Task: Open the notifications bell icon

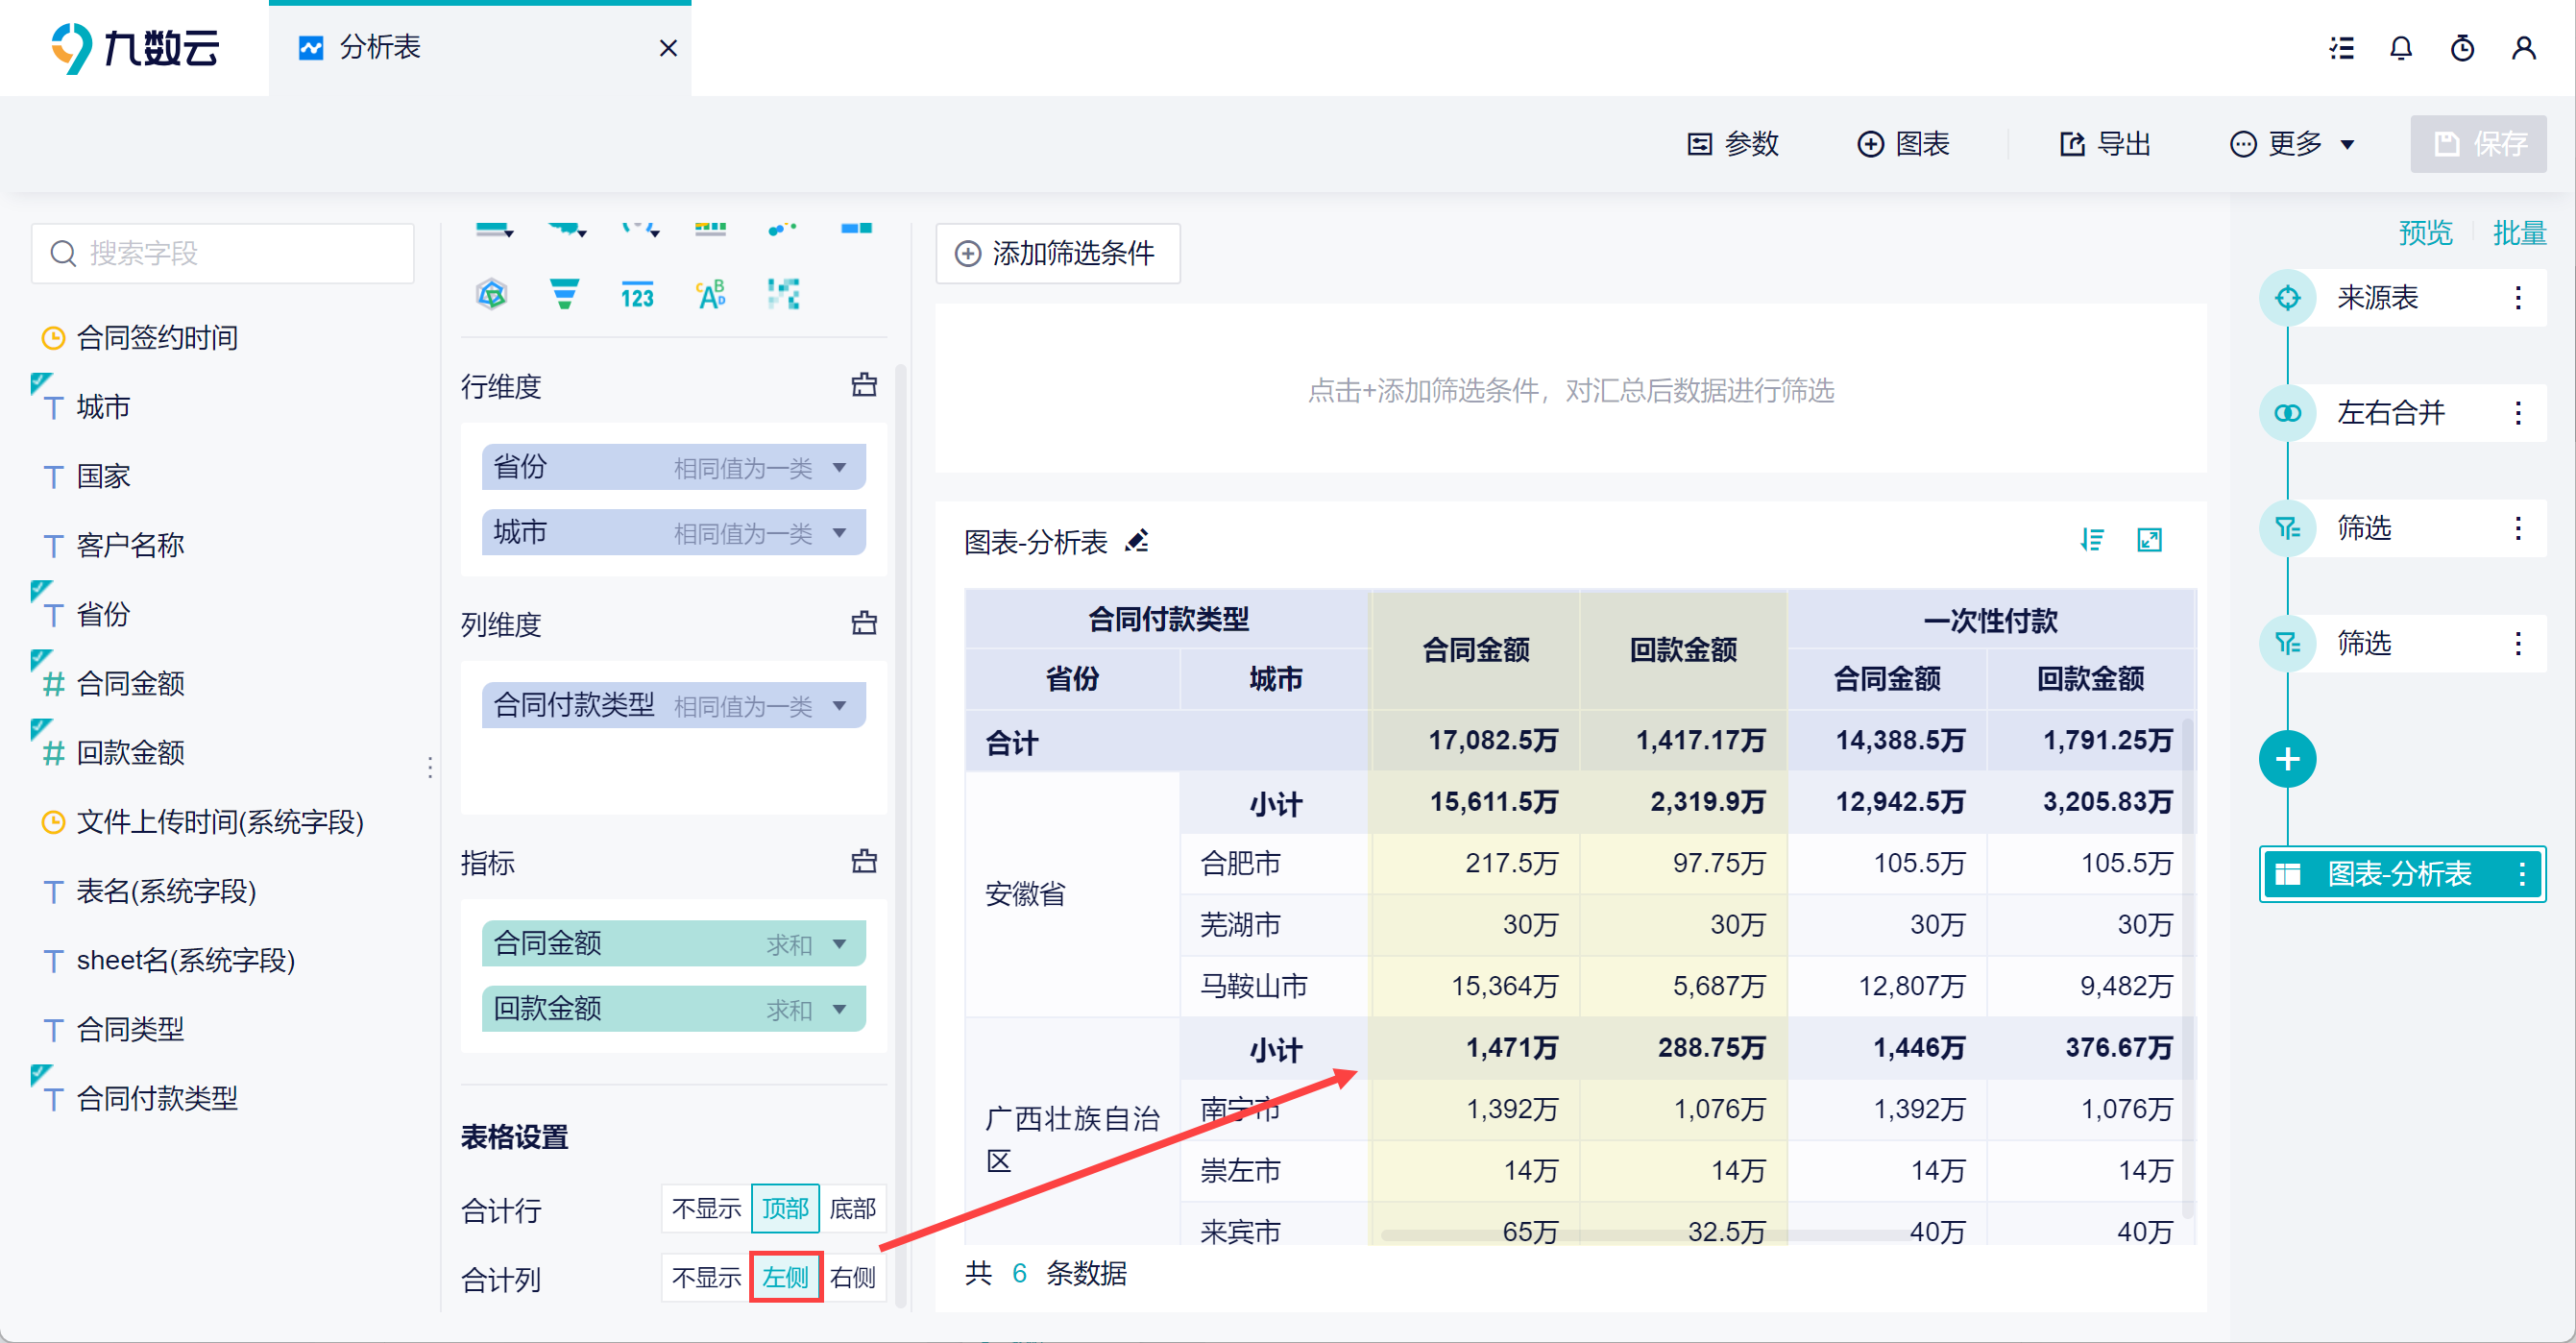Action: [x=2400, y=48]
